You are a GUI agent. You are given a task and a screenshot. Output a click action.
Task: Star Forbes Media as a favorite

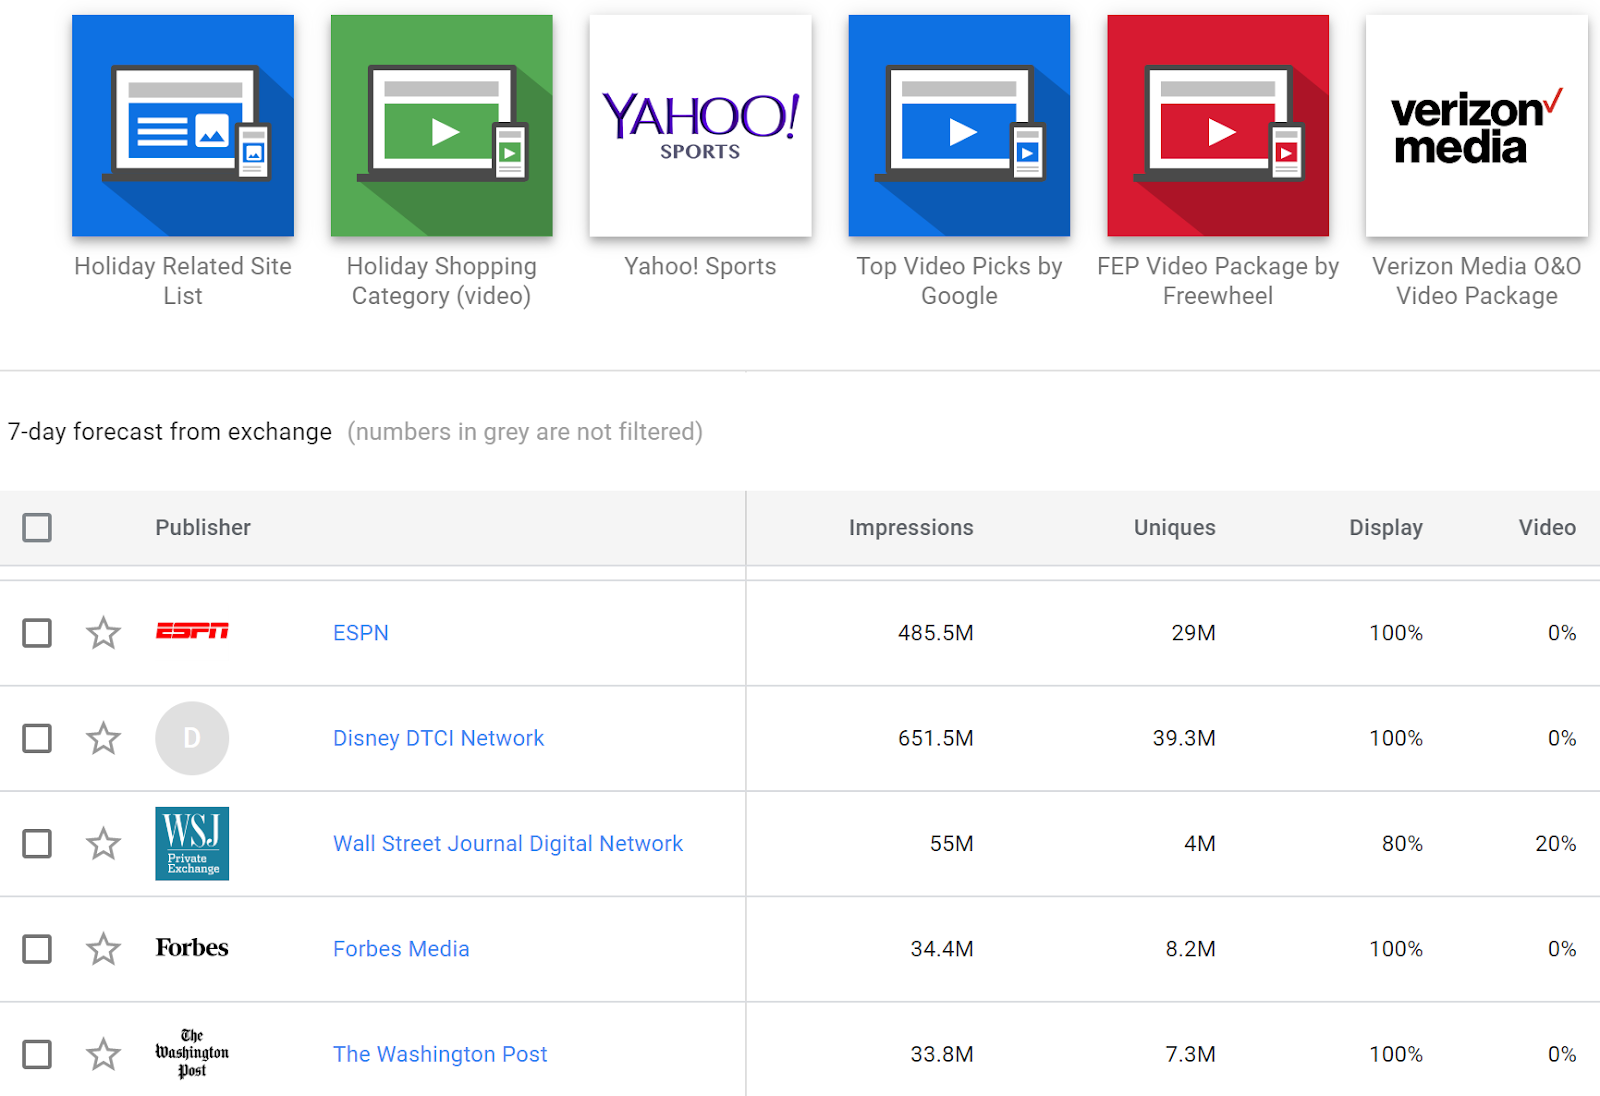coord(103,949)
